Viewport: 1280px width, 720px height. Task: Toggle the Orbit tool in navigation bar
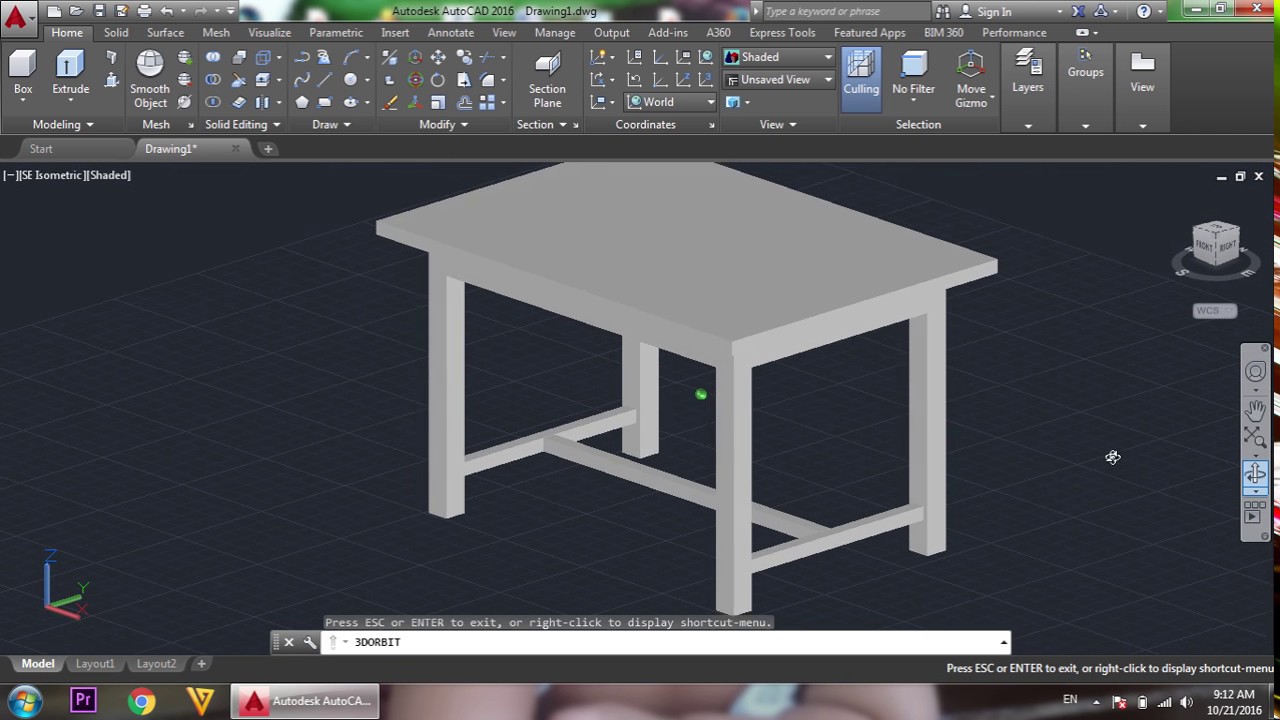[x=1255, y=474]
